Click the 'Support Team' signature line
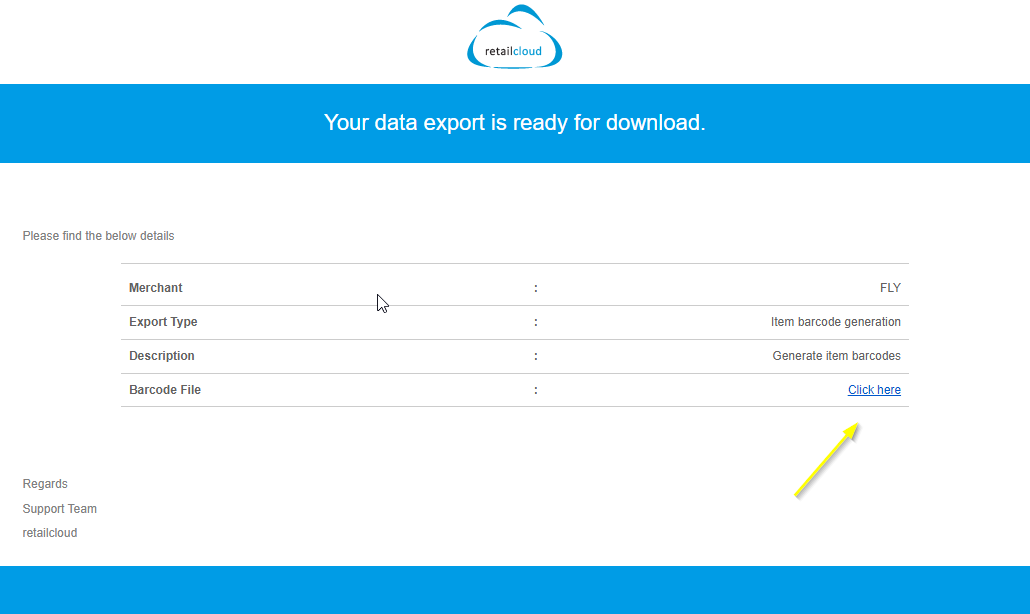This screenshot has width=1030, height=614. click(x=59, y=509)
